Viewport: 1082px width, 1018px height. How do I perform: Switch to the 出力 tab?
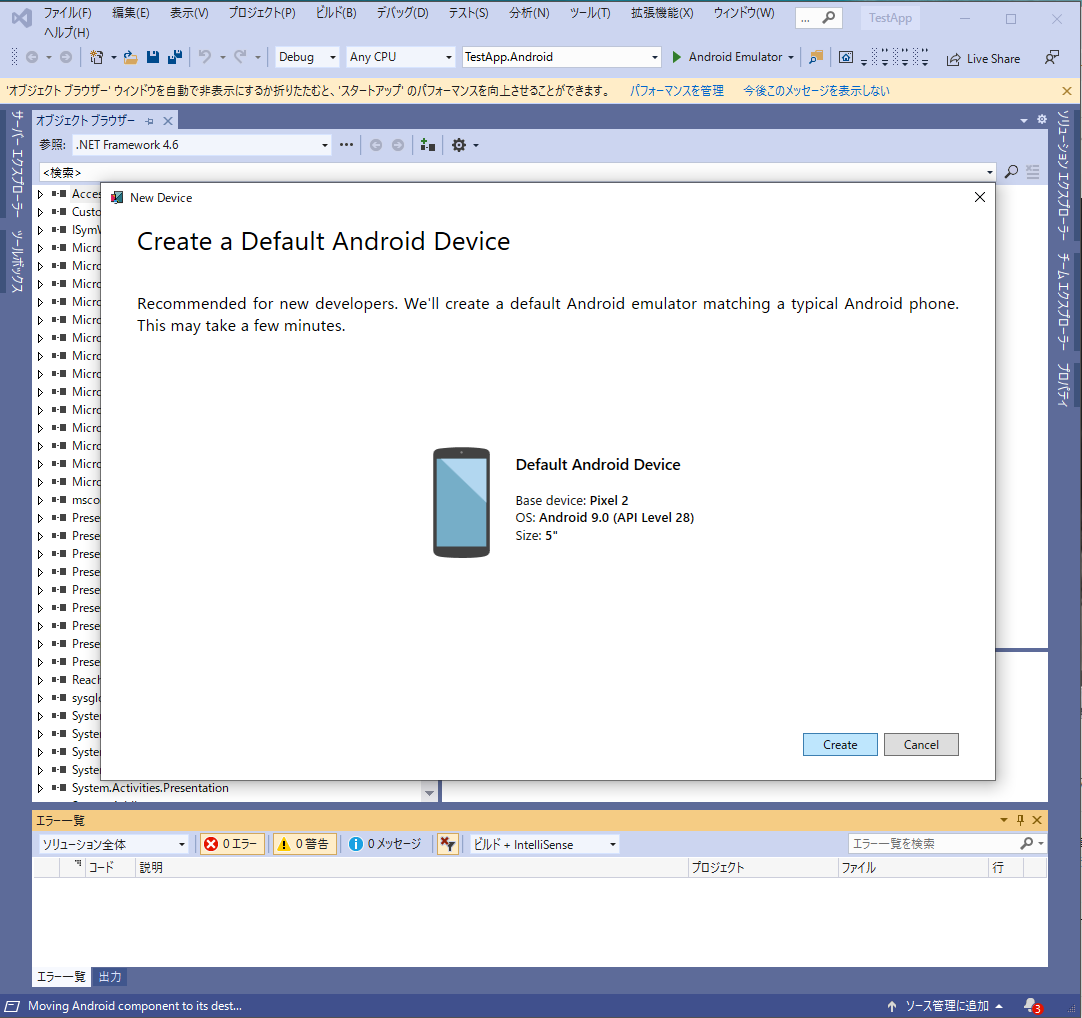tap(109, 977)
